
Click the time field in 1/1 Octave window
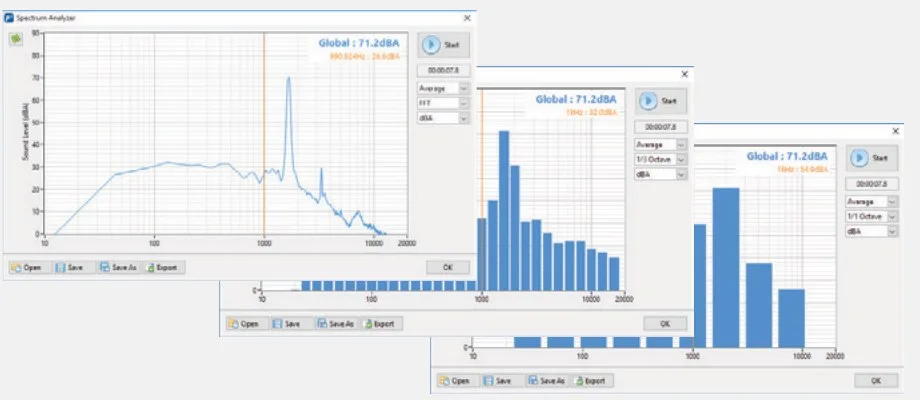click(x=872, y=184)
